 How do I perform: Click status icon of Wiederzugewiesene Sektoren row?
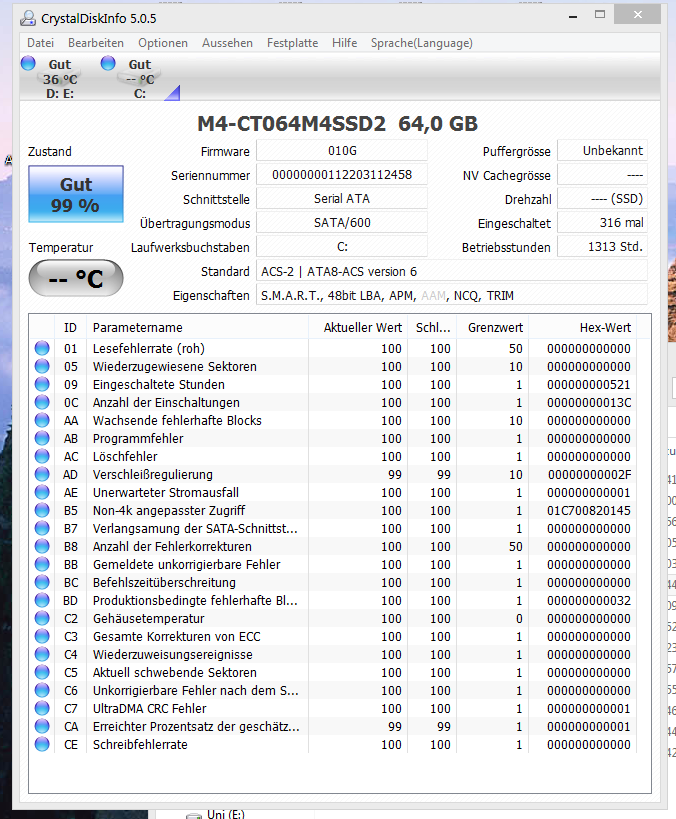42,366
